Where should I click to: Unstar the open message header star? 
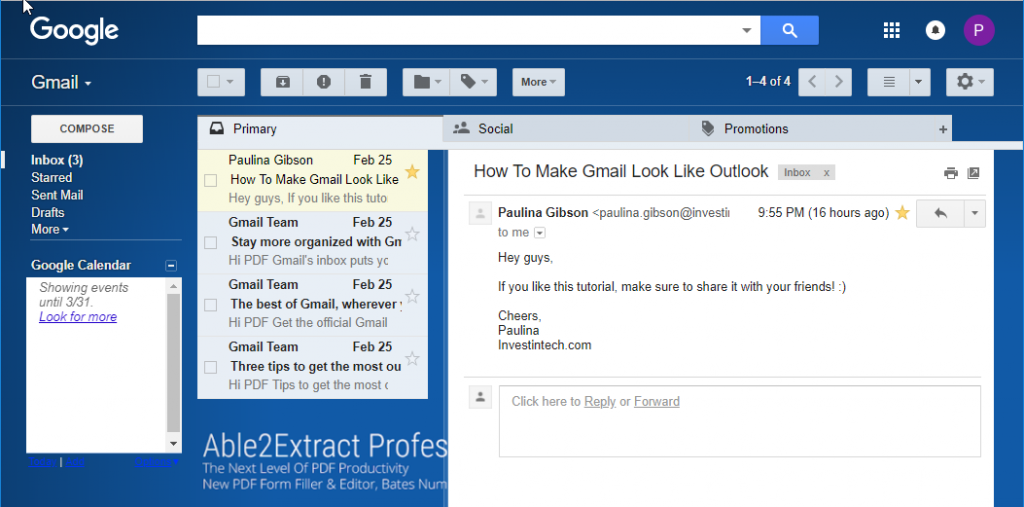click(x=903, y=213)
